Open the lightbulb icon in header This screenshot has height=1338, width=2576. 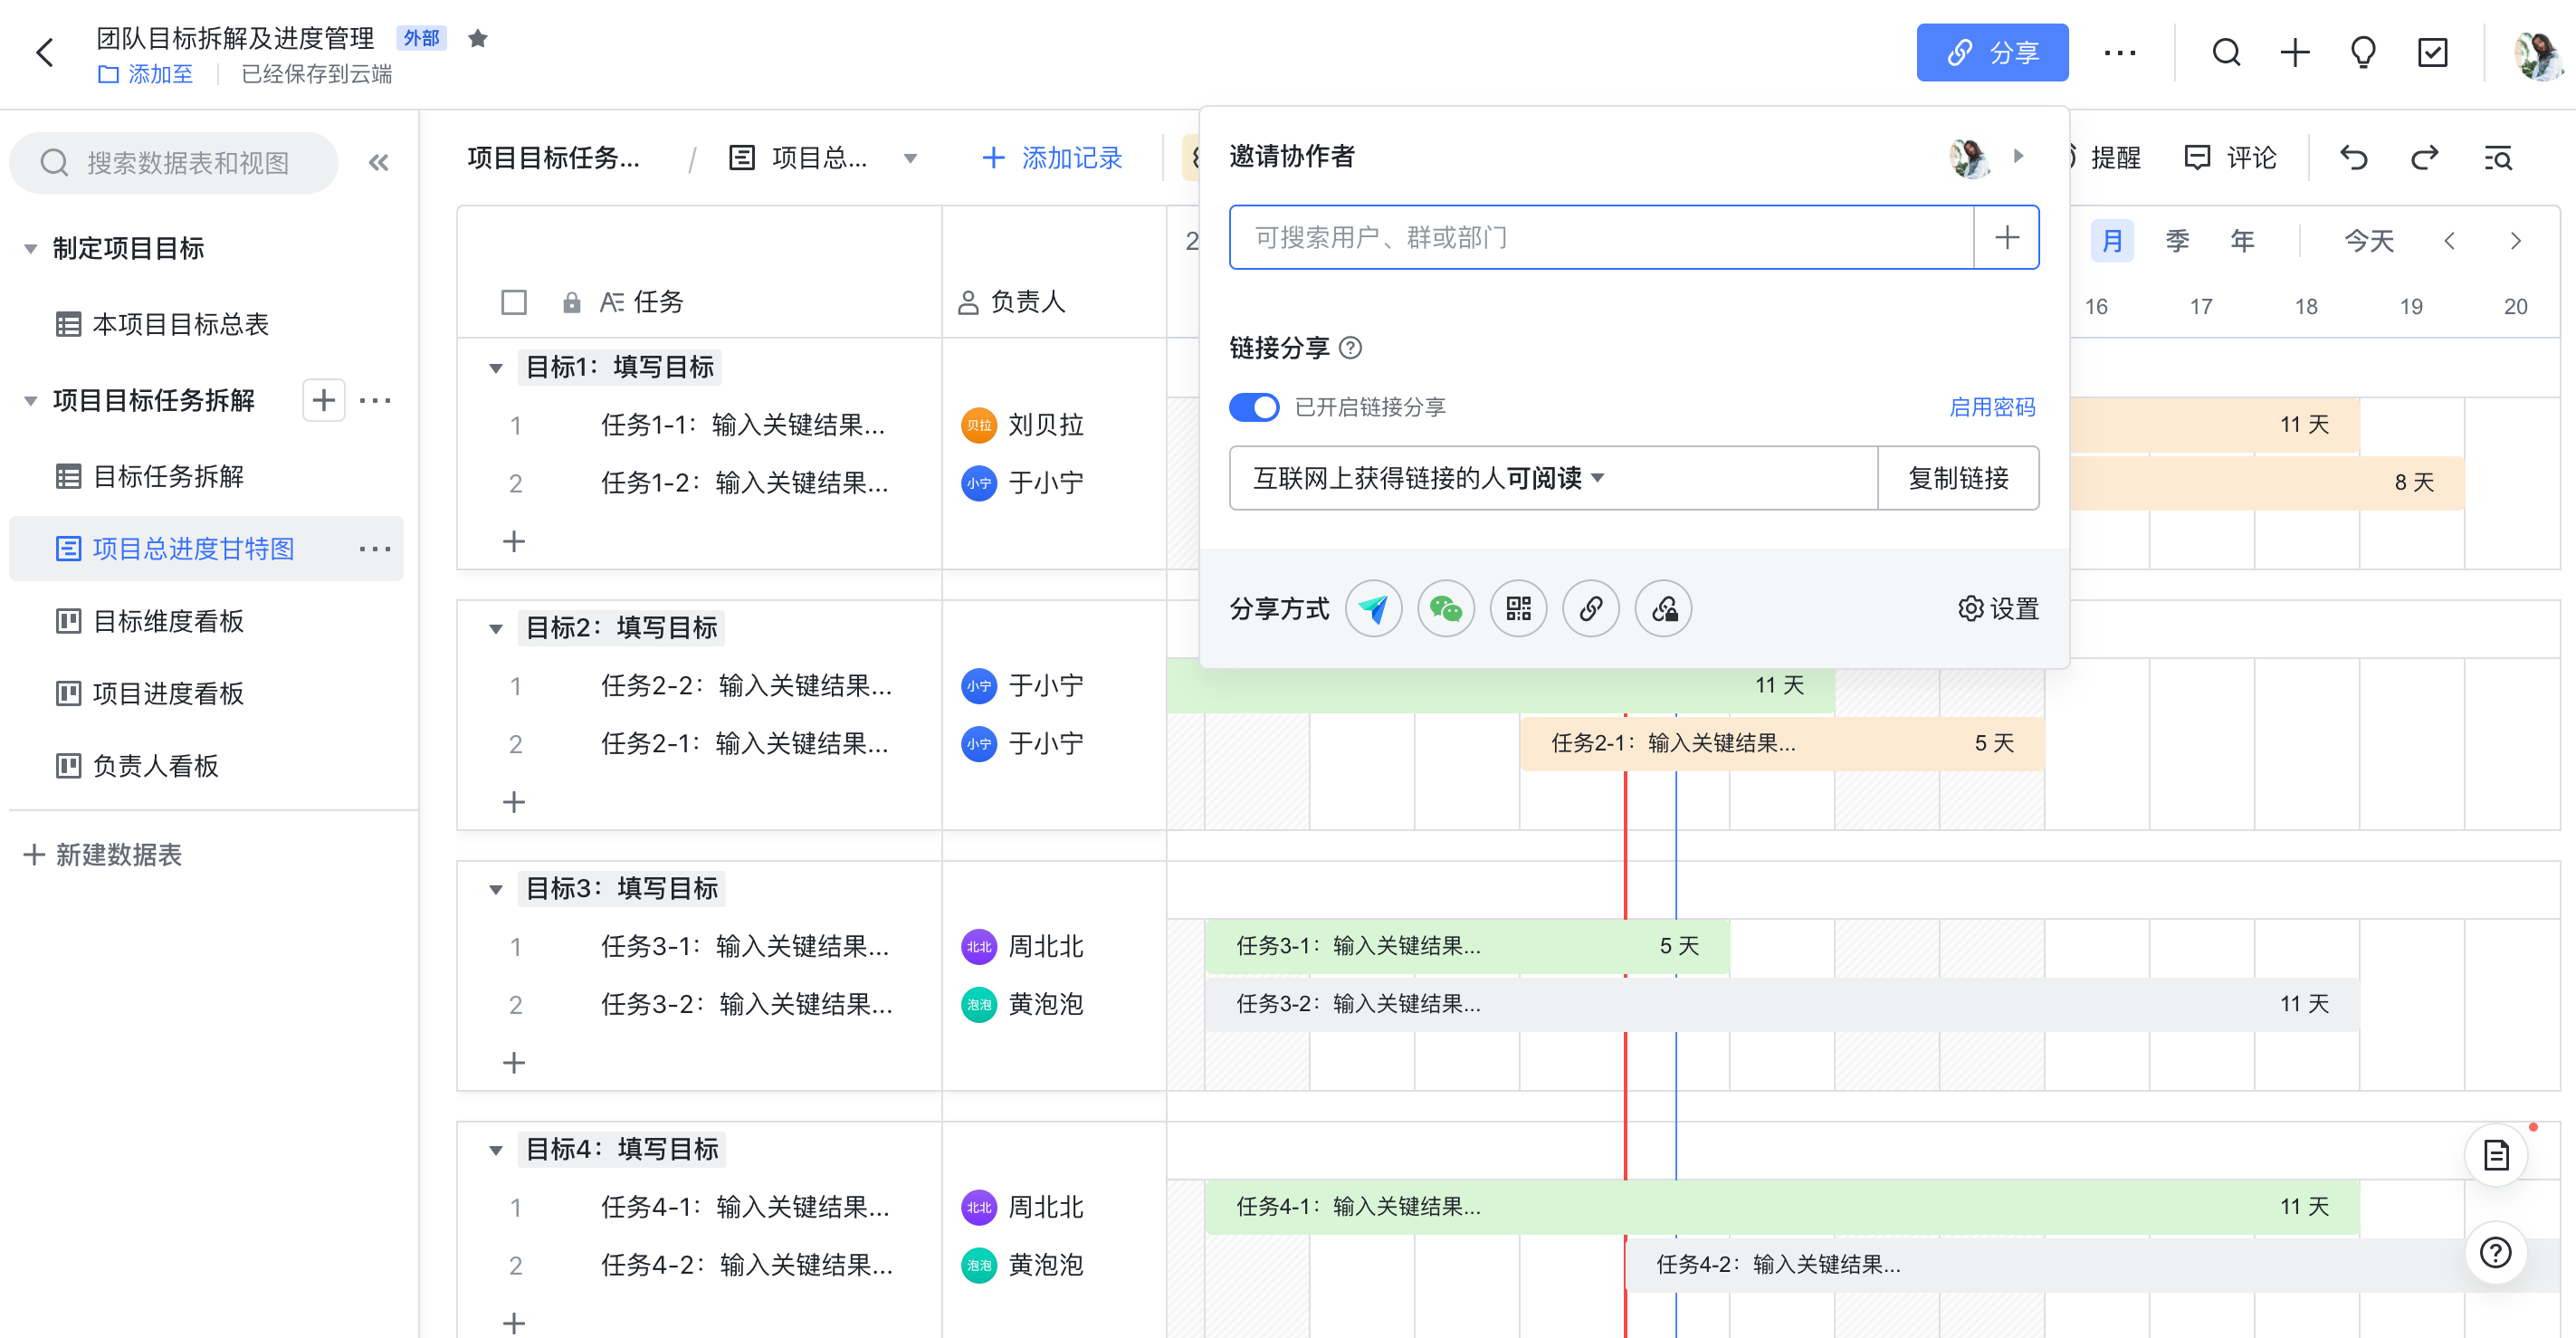tap(2363, 52)
